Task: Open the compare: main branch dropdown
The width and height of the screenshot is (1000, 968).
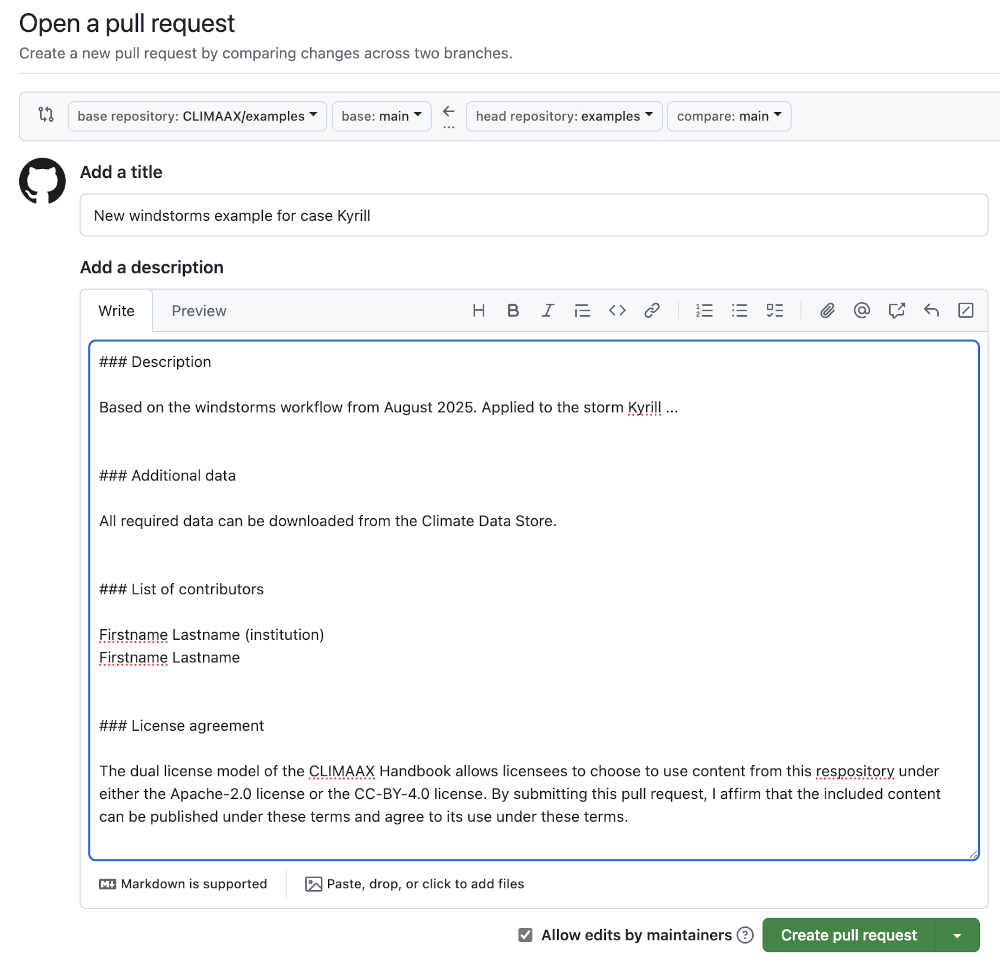Action: click(x=729, y=116)
